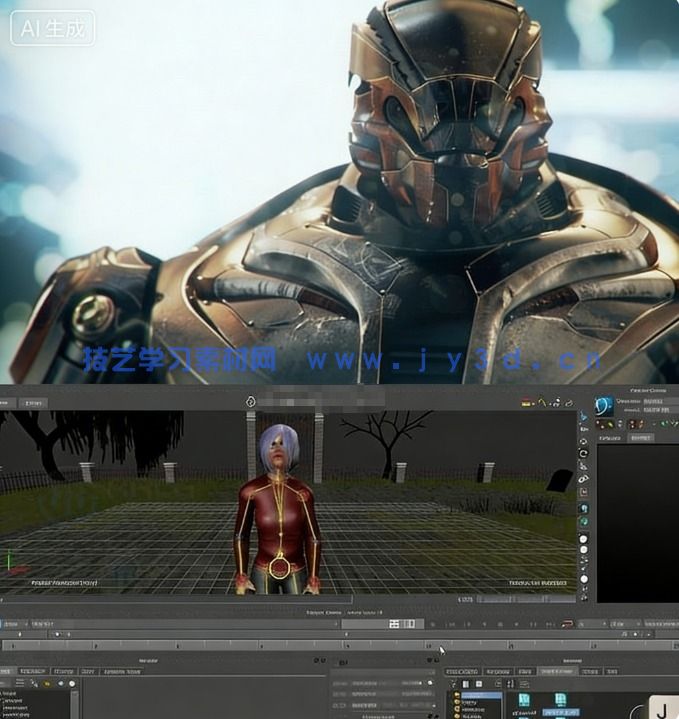The height and width of the screenshot is (719, 679).
Task: Click the blue square icon in vertical toolbar
Action: [x=584, y=509]
